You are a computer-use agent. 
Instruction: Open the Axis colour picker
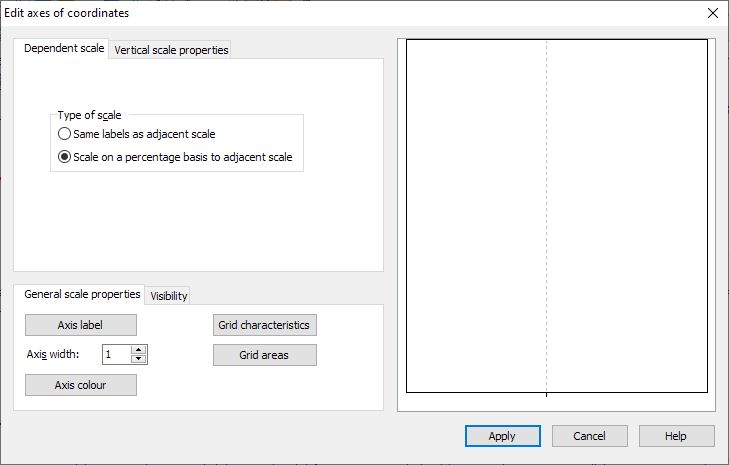(81, 385)
